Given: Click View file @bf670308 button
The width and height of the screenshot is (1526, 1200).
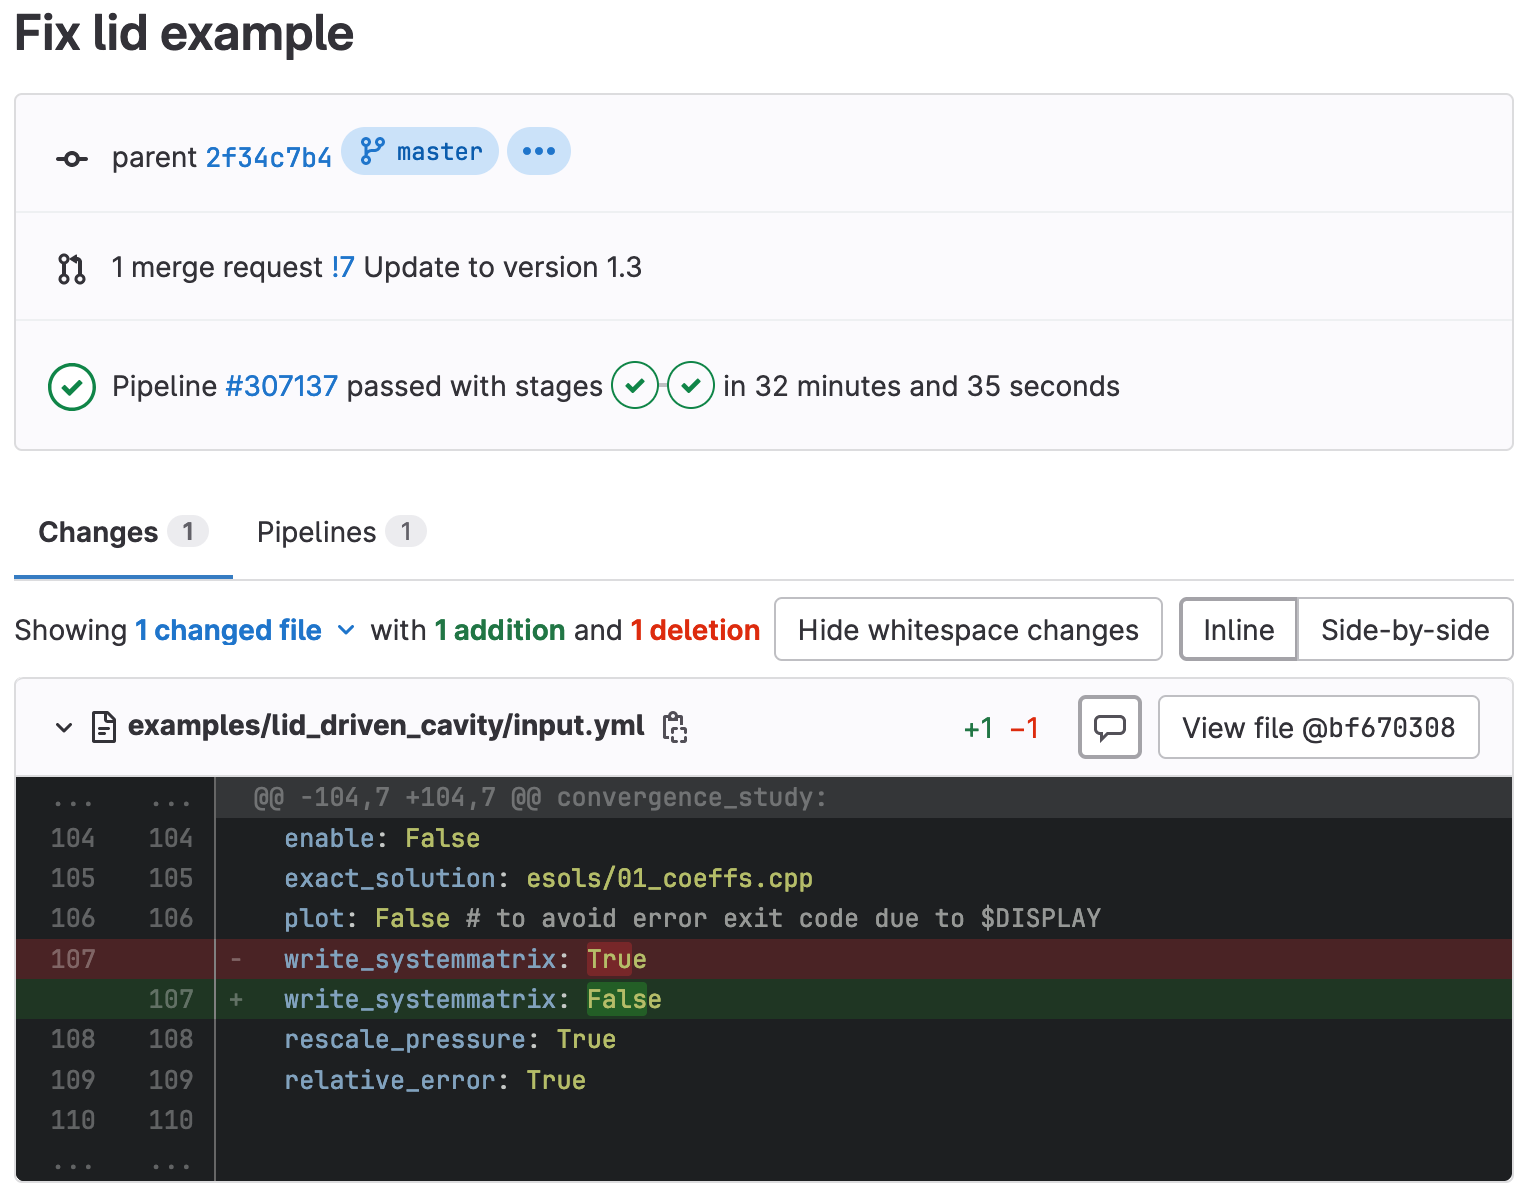Looking at the screenshot, I should tap(1318, 727).
